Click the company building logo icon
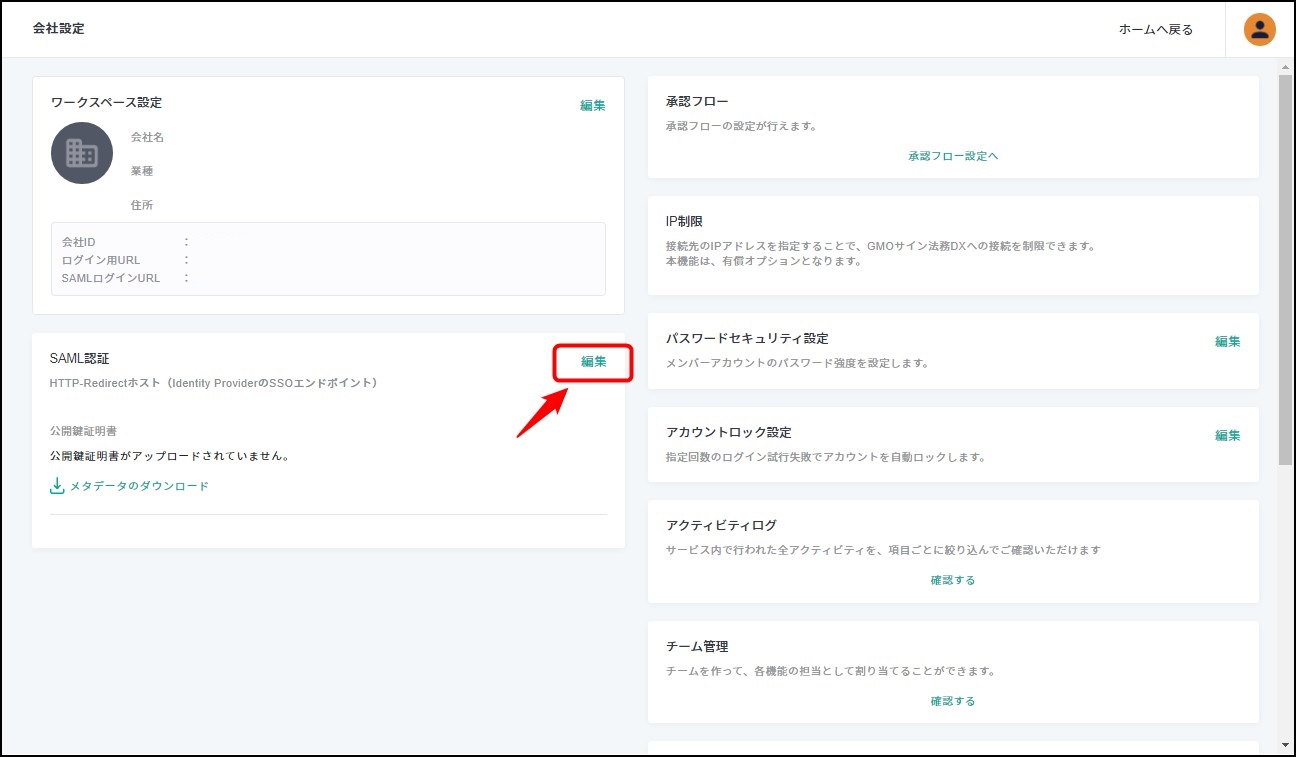 tap(82, 153)
